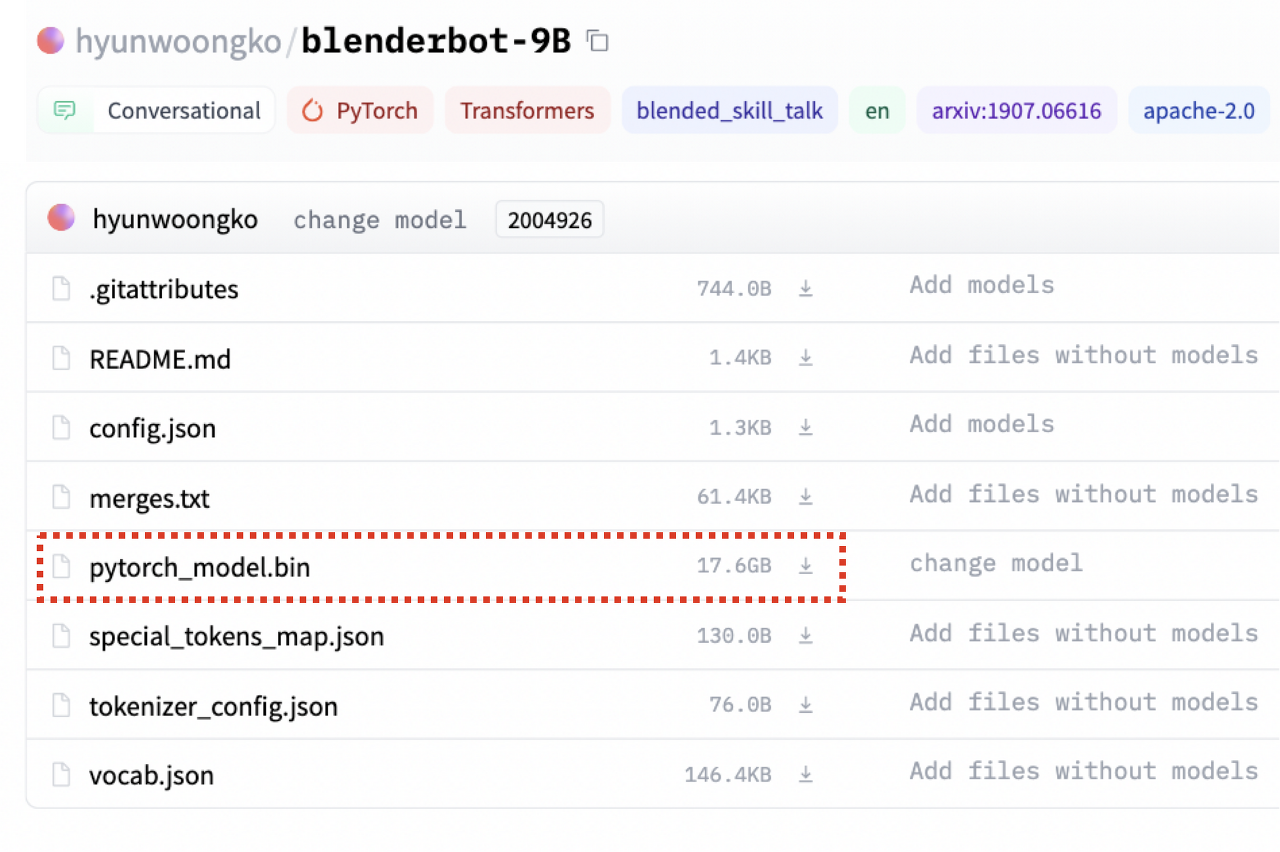
Task: Open hyunwoongko profile in commit row
Action: [x=175, y=219]
